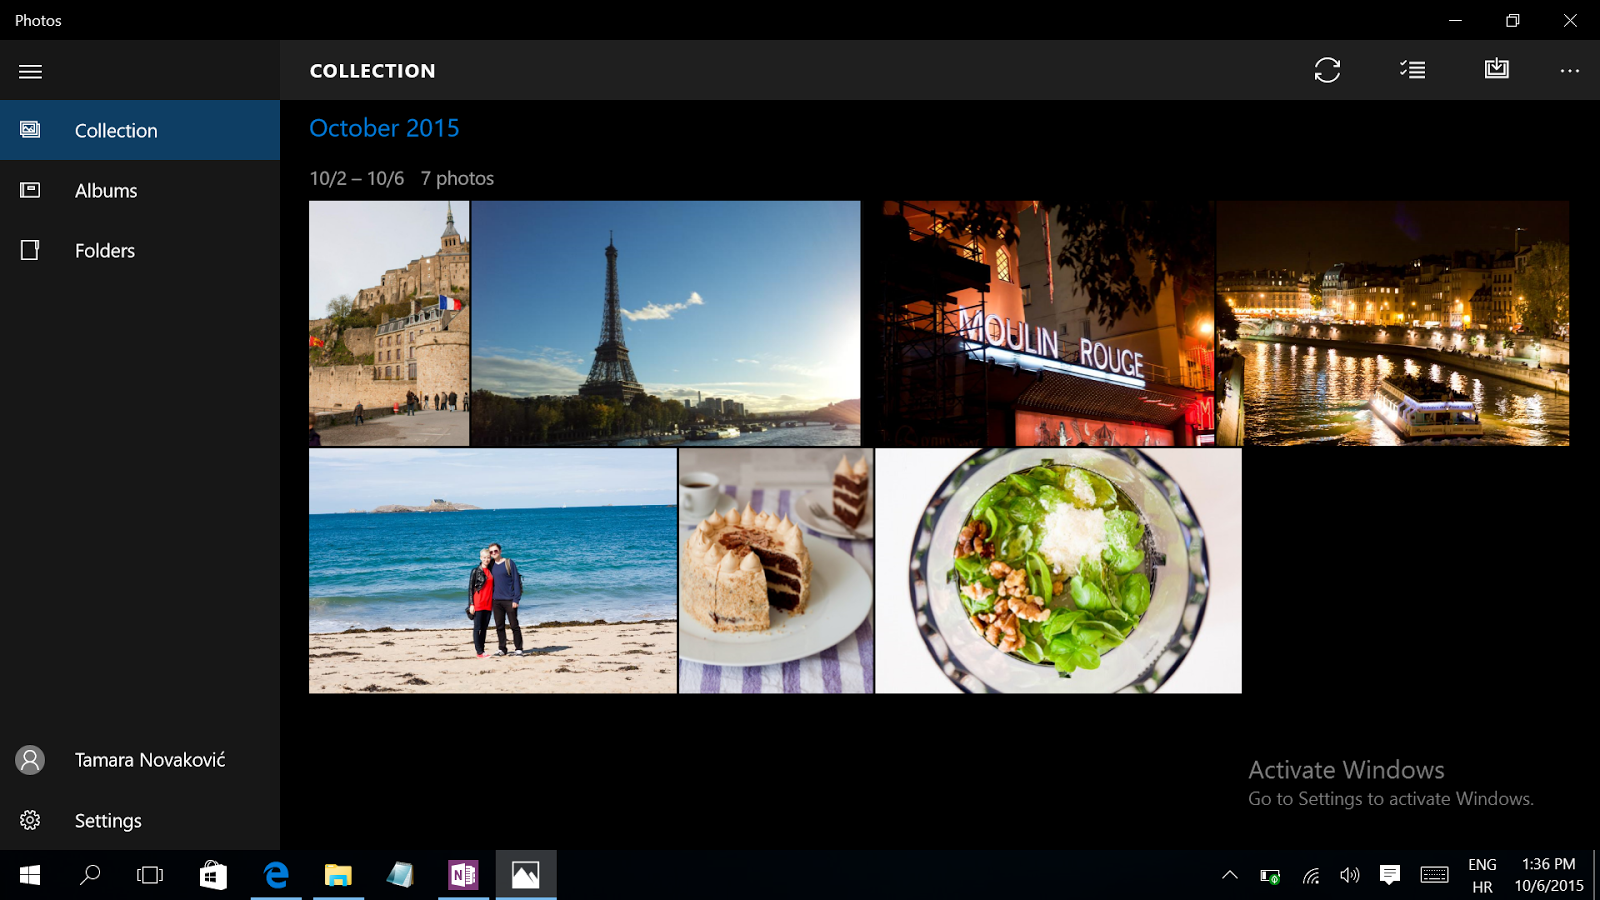Open the Moulin Rouge photo
This screenshot has height=900, width=1600.
click(x=1040, y=323)
